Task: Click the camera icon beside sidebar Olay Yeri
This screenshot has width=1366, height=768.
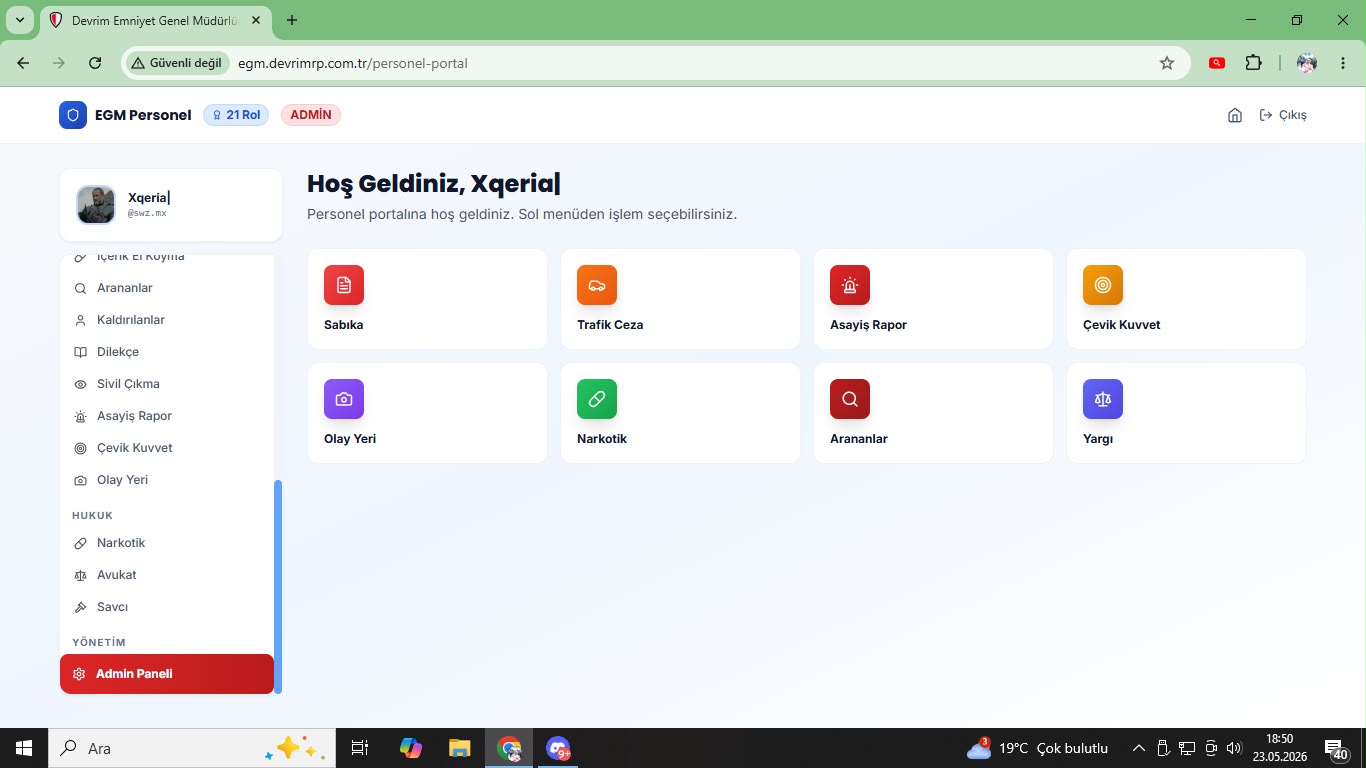Action: pos(81,480)
